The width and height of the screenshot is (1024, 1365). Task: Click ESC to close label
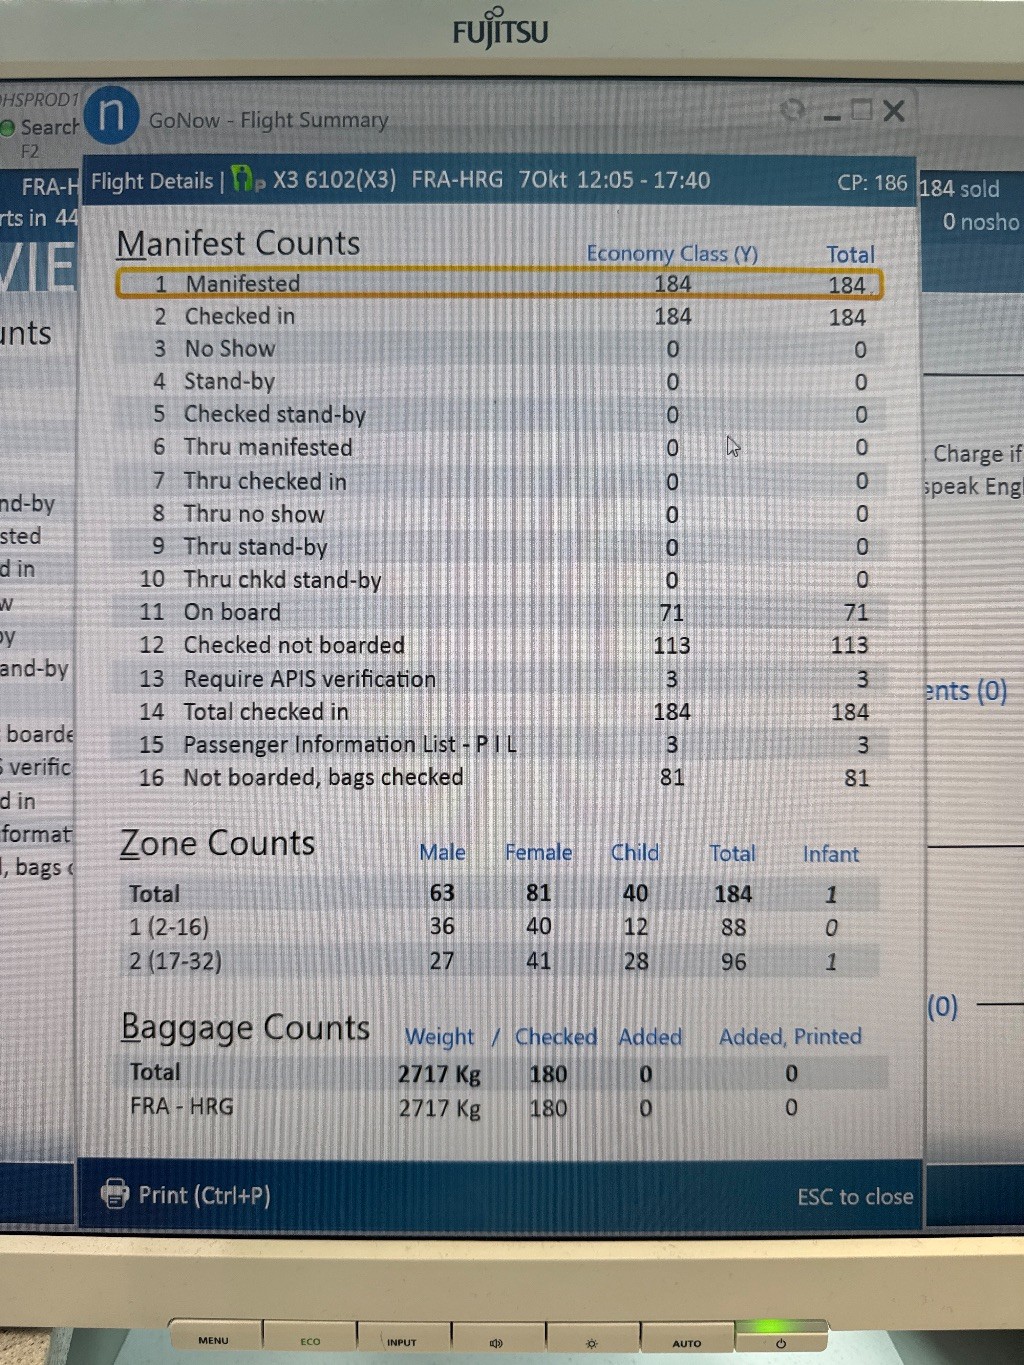854,1197
